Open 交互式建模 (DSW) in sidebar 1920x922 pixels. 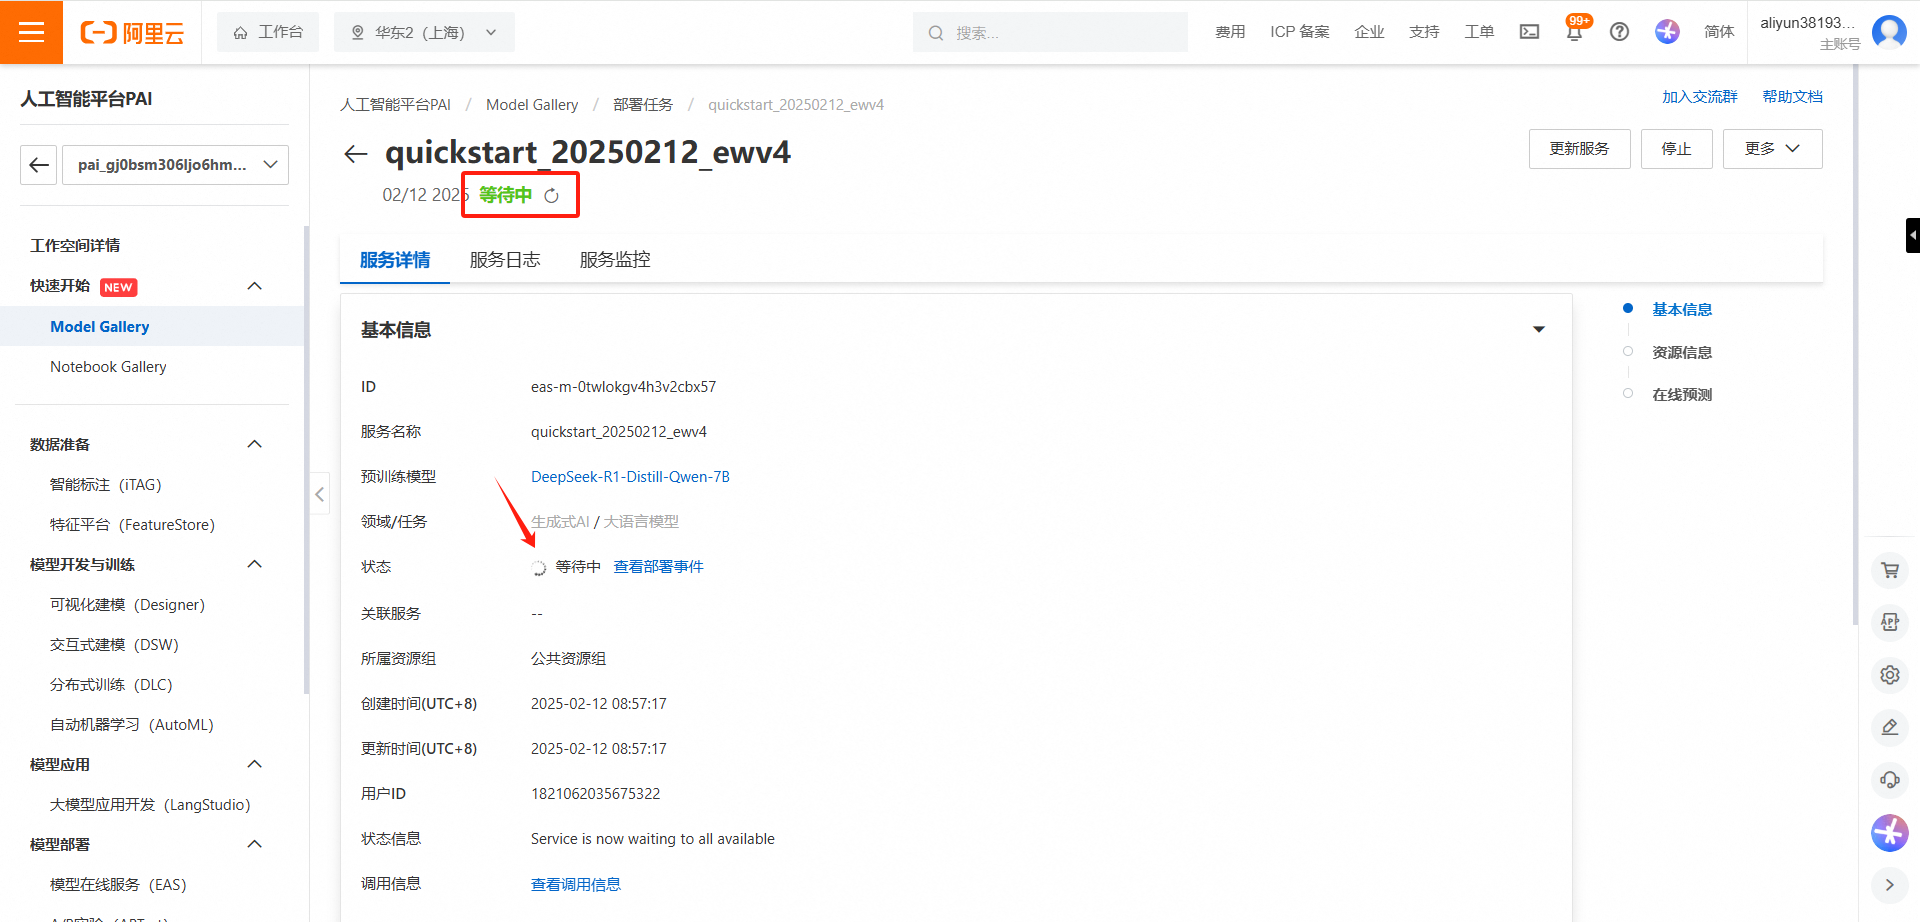(x=114, y=645)
